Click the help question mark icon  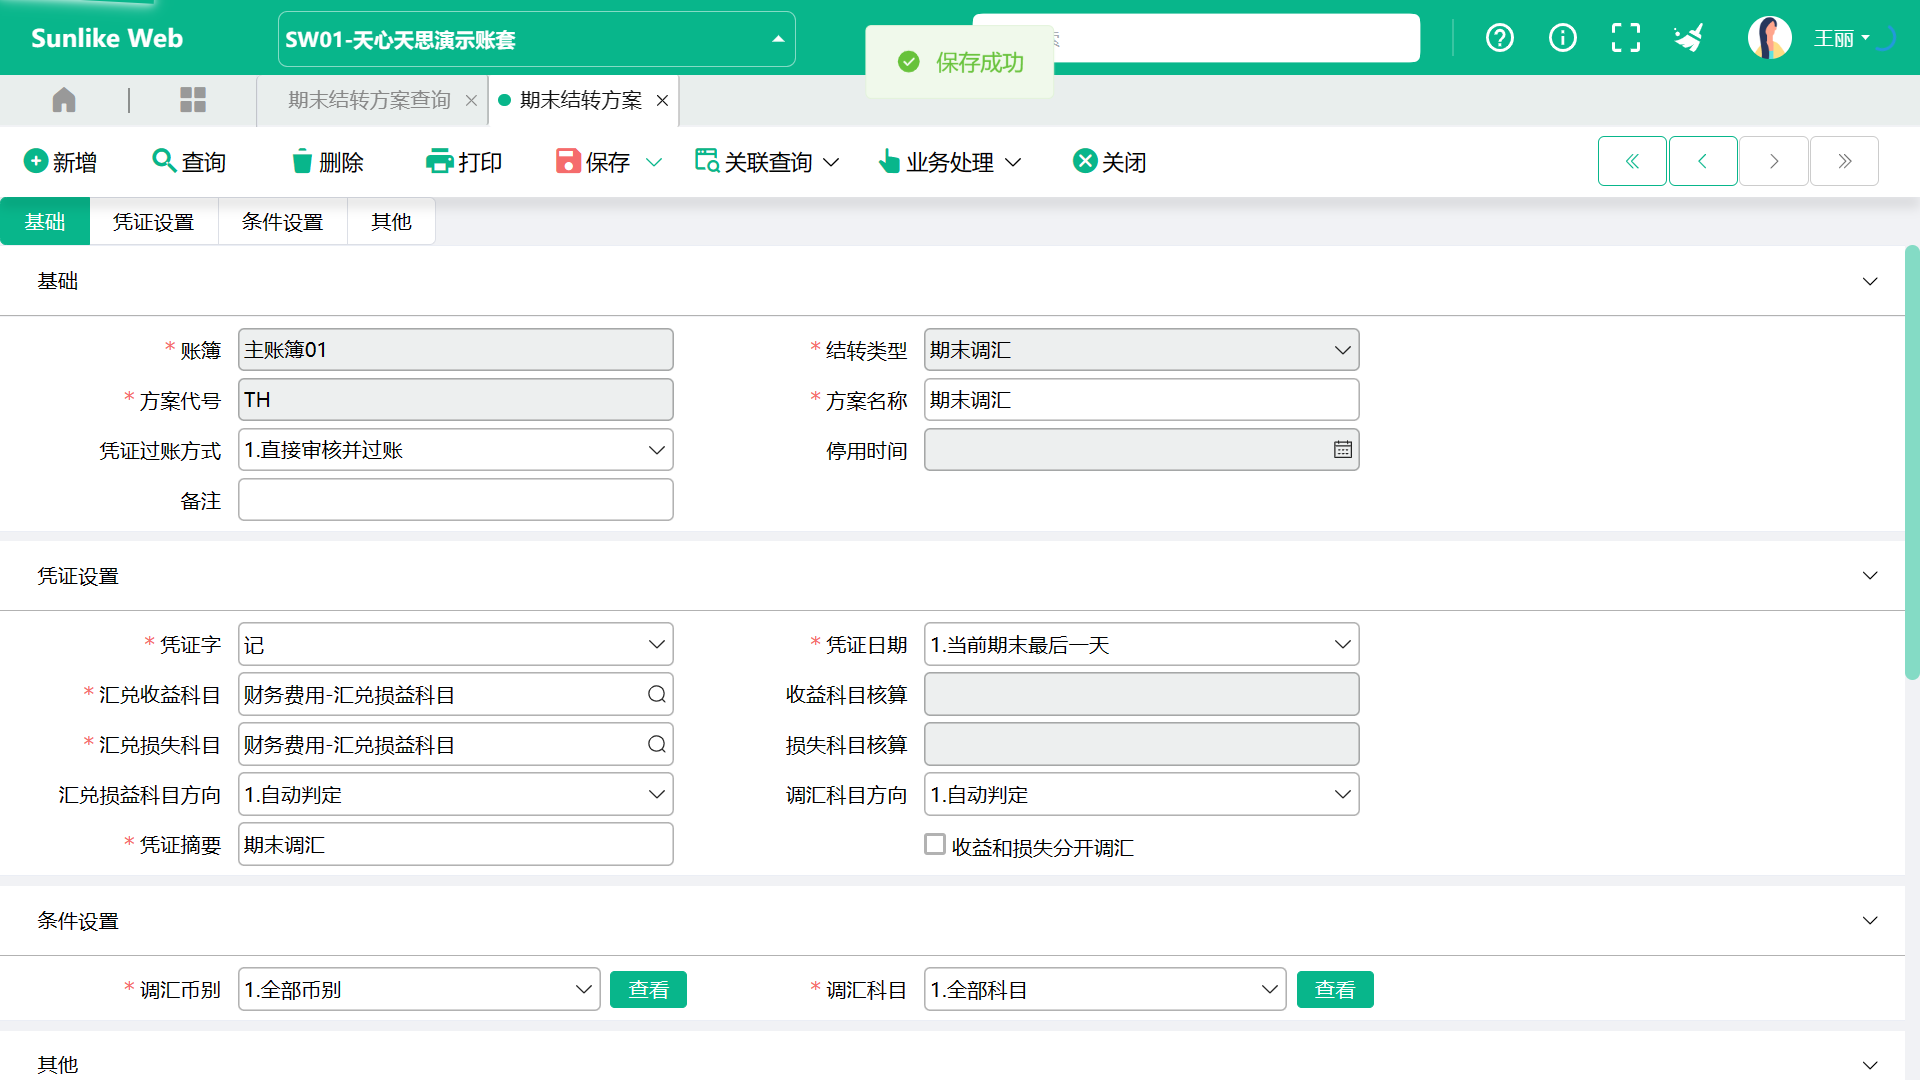pyautogui.click(x=1499, y=38)
